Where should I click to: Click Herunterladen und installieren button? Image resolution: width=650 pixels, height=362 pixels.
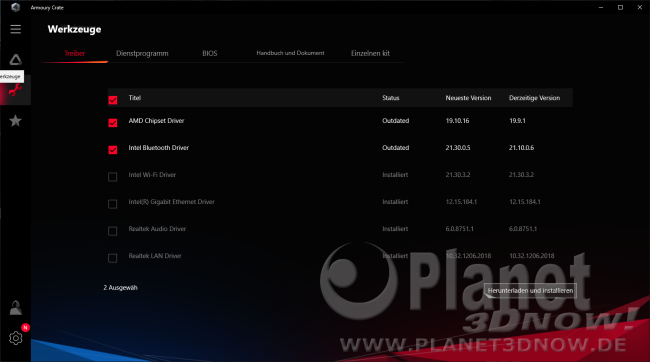tap(530, 290)
